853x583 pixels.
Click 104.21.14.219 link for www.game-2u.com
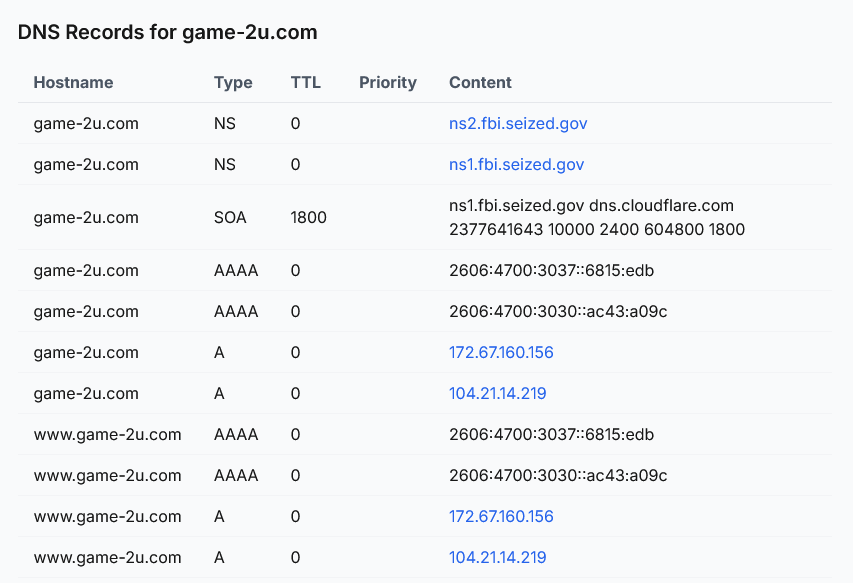497,557
